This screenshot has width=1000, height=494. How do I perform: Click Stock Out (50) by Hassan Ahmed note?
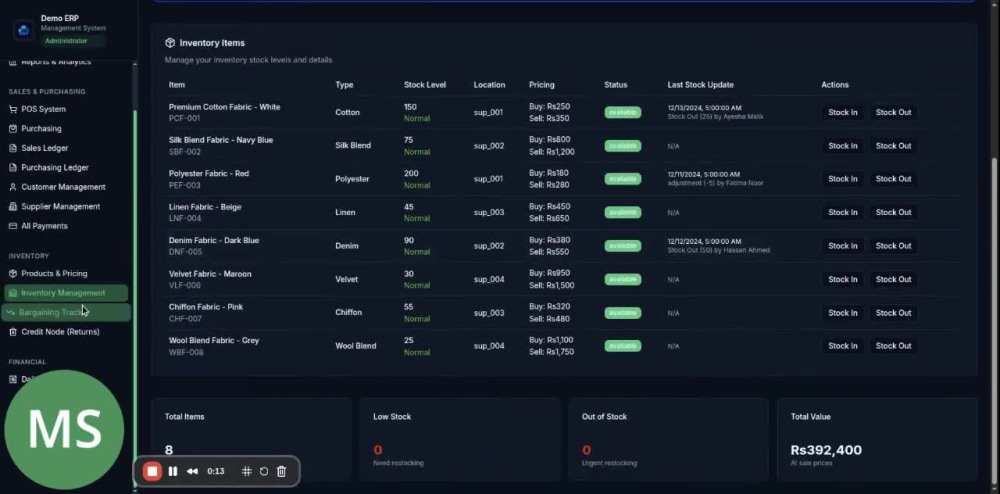718,251
